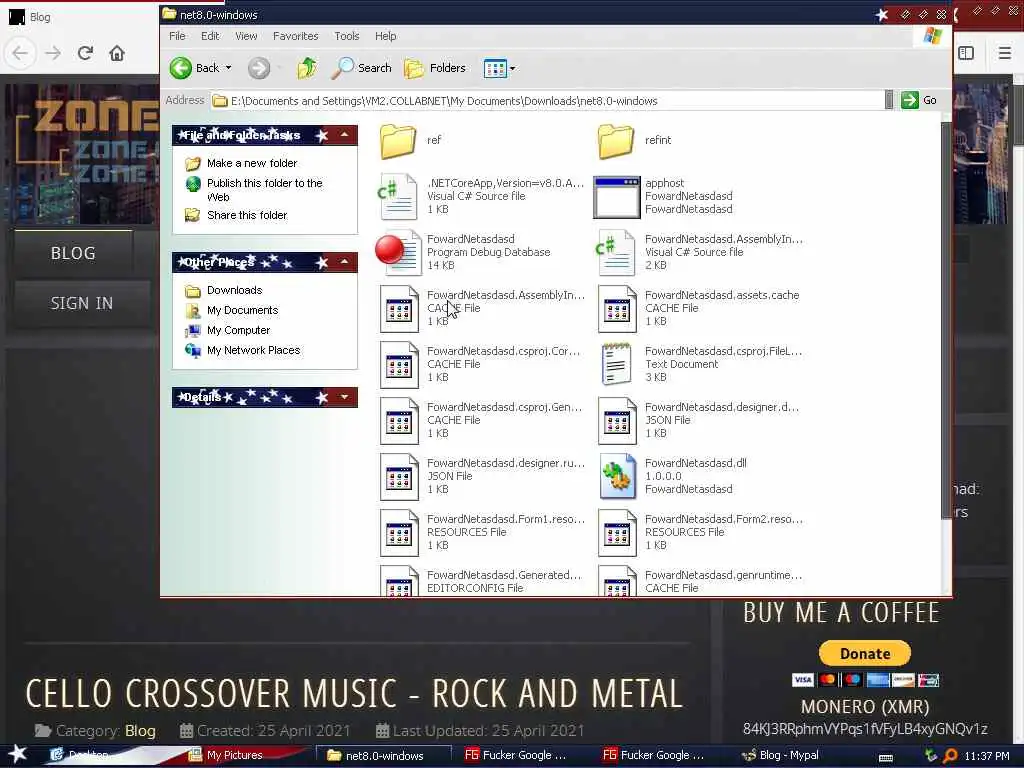
Task: Select FowardNetasdasd.csproj.Cor... CACHE file icon
Action: tap(399, 364)
